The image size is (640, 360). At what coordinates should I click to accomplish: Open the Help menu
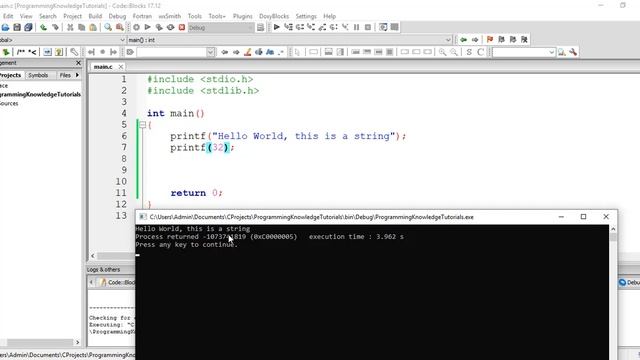[329, 16]
